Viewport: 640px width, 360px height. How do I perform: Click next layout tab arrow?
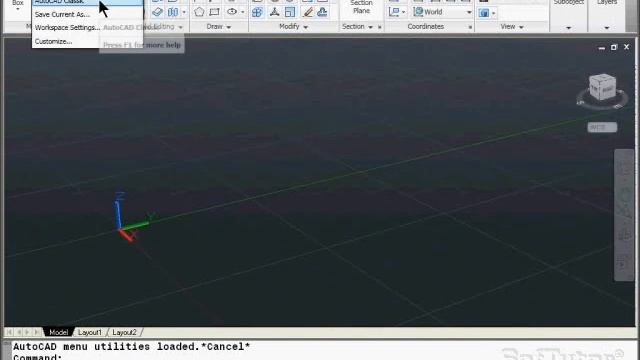(27, 332)
